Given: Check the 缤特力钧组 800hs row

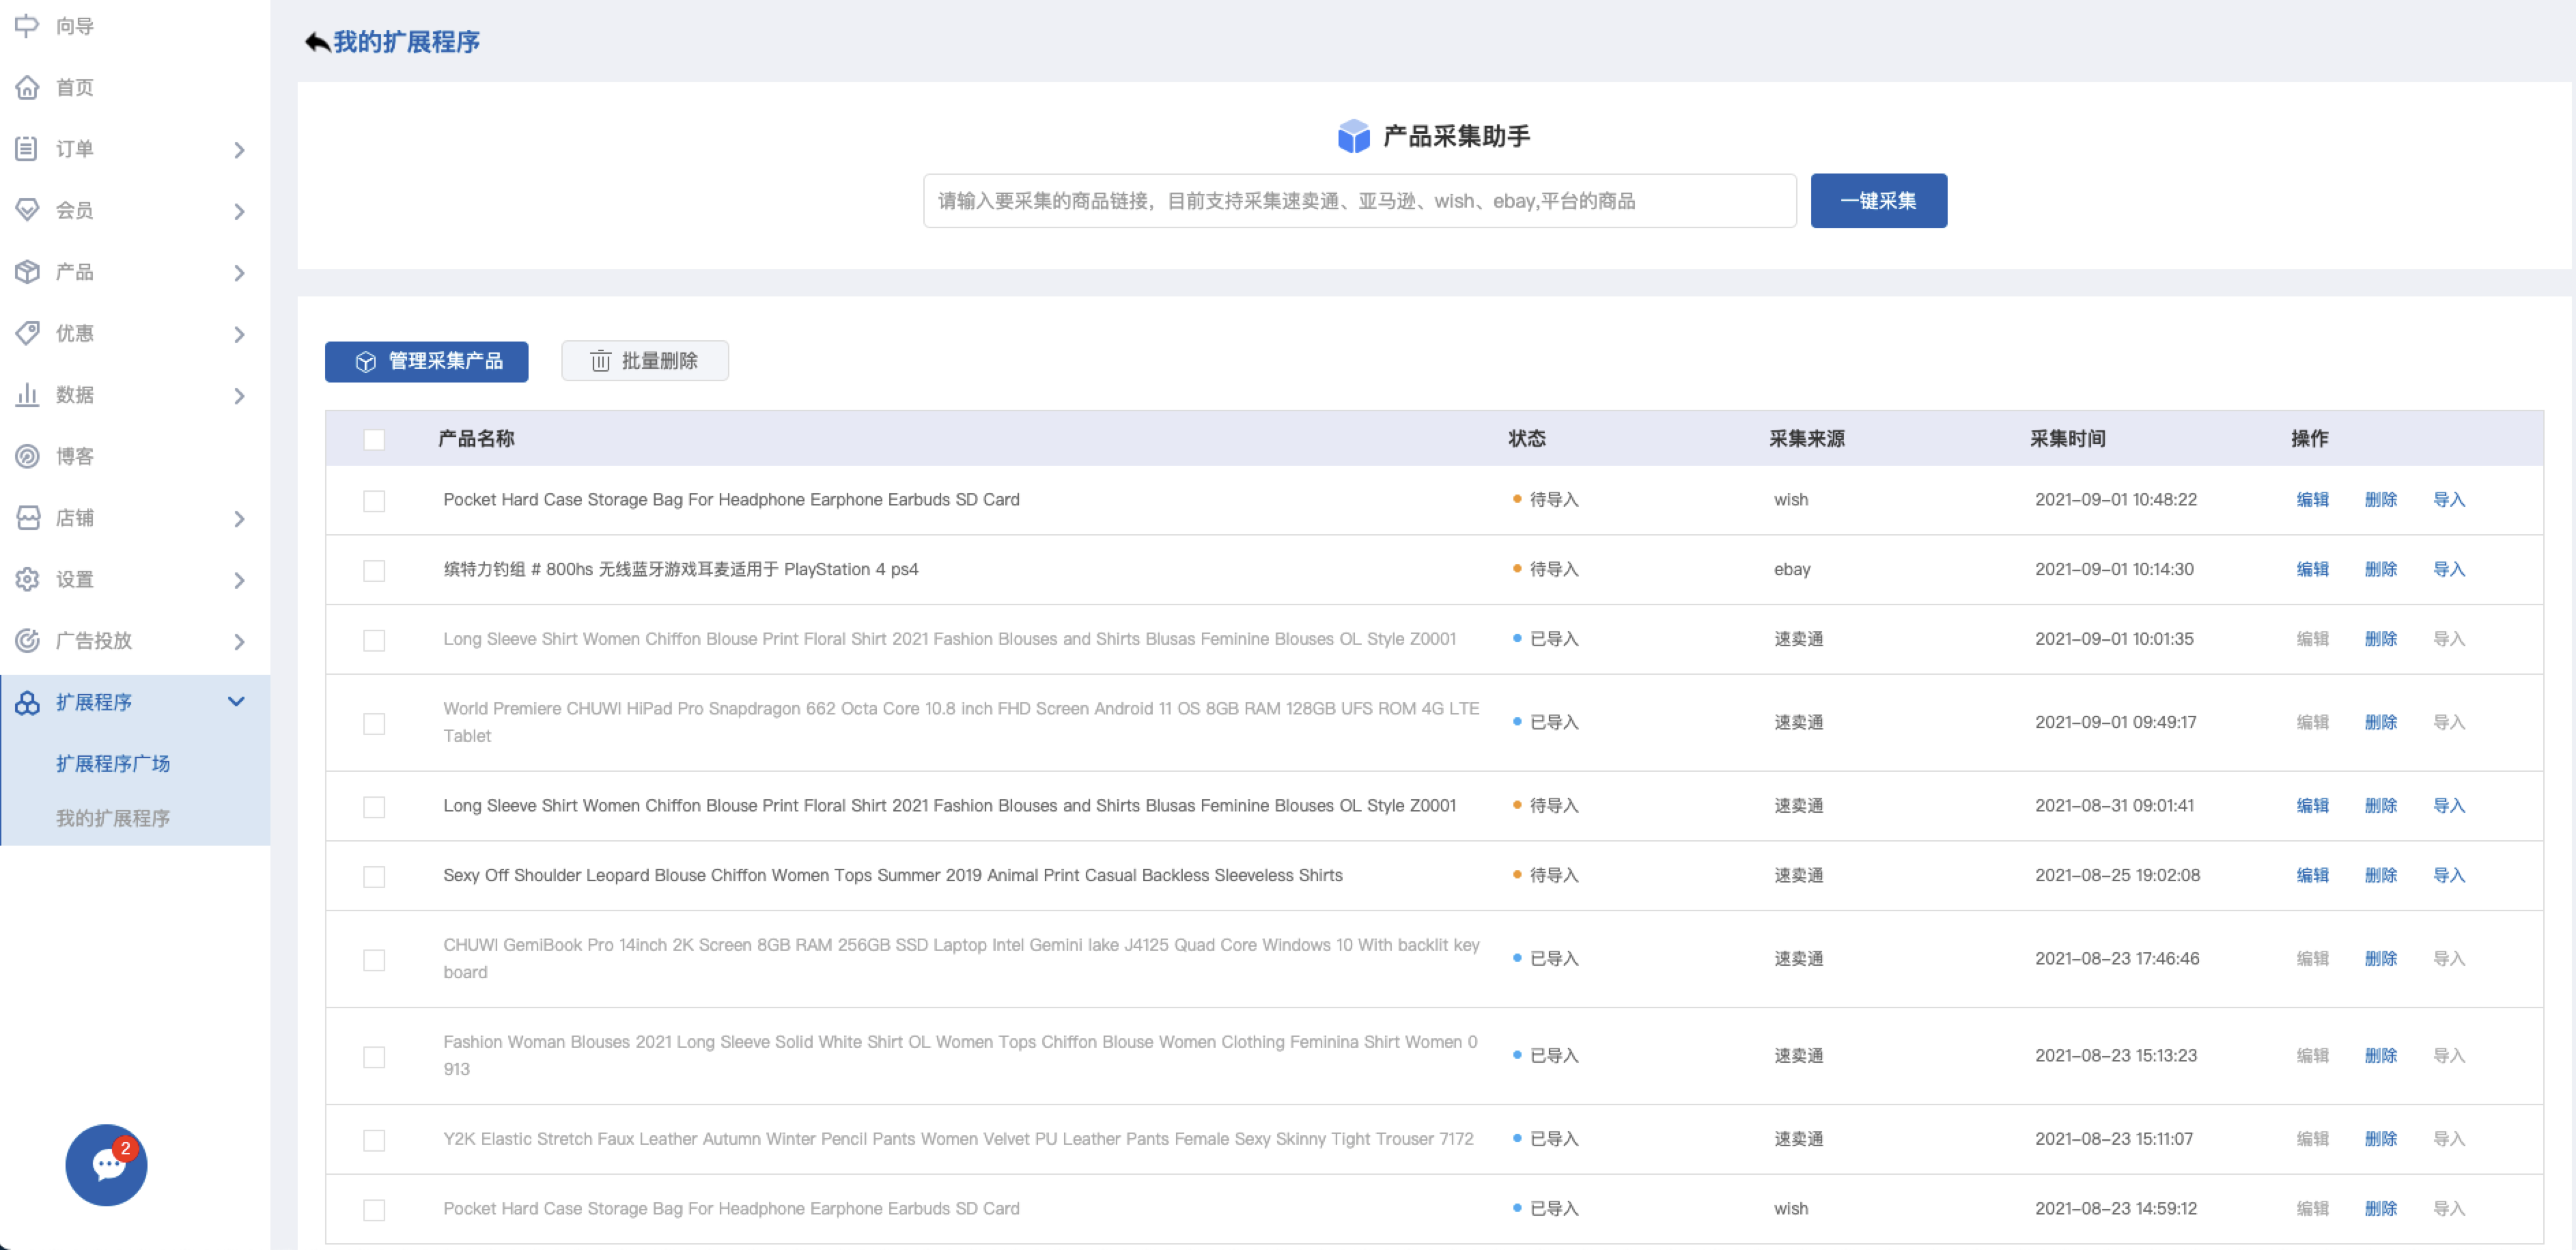Looking at the screenshot, I should point(374,570).
